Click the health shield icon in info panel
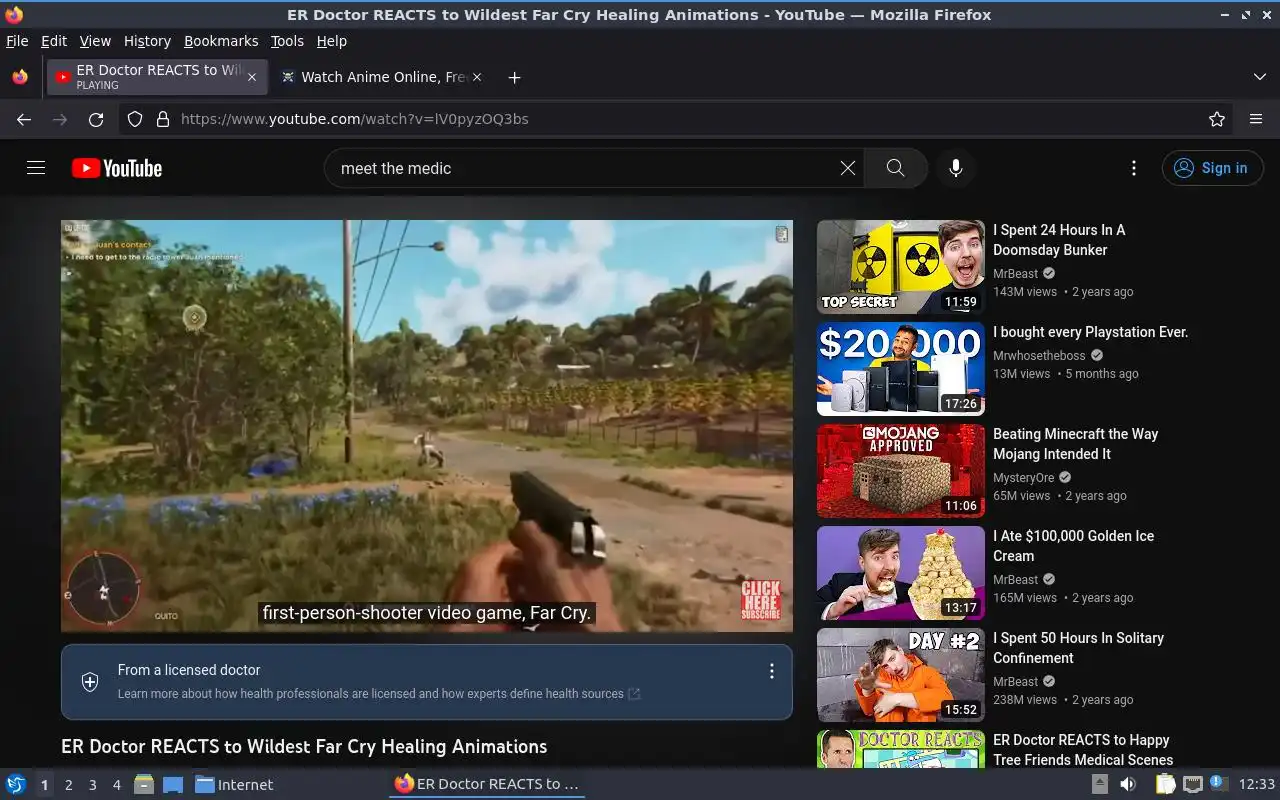Viewport: 1280px width, 800px height. [90, 682]
